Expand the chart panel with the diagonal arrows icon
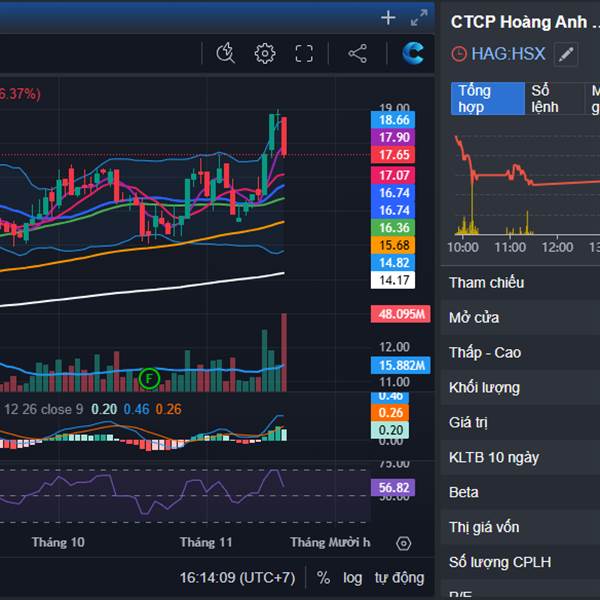Screen dimensions: 600x600 (419, 18)
